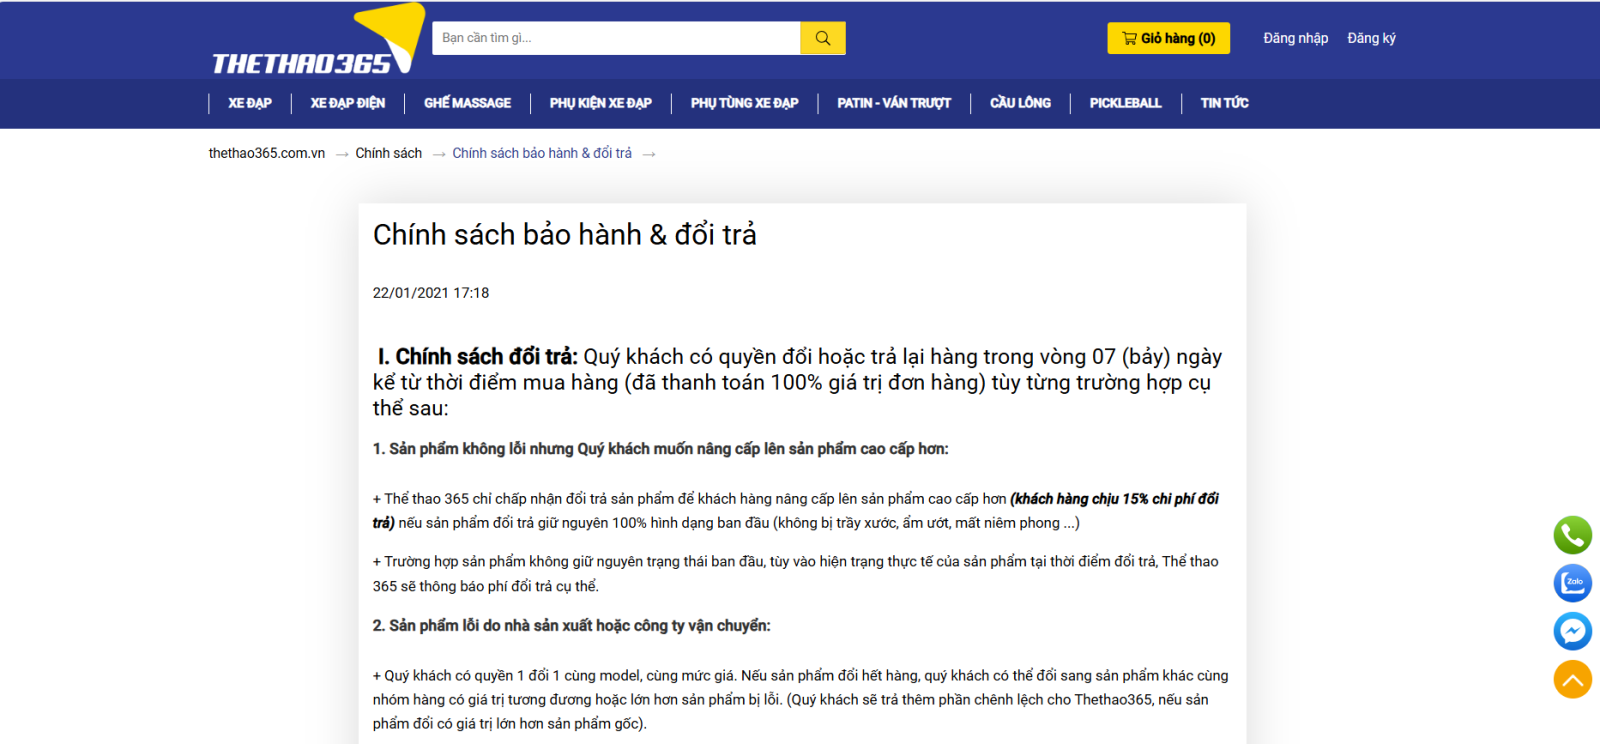Open the Giỏ hàng cart button
The image size is (1600, 744).
click(1168, 38)
